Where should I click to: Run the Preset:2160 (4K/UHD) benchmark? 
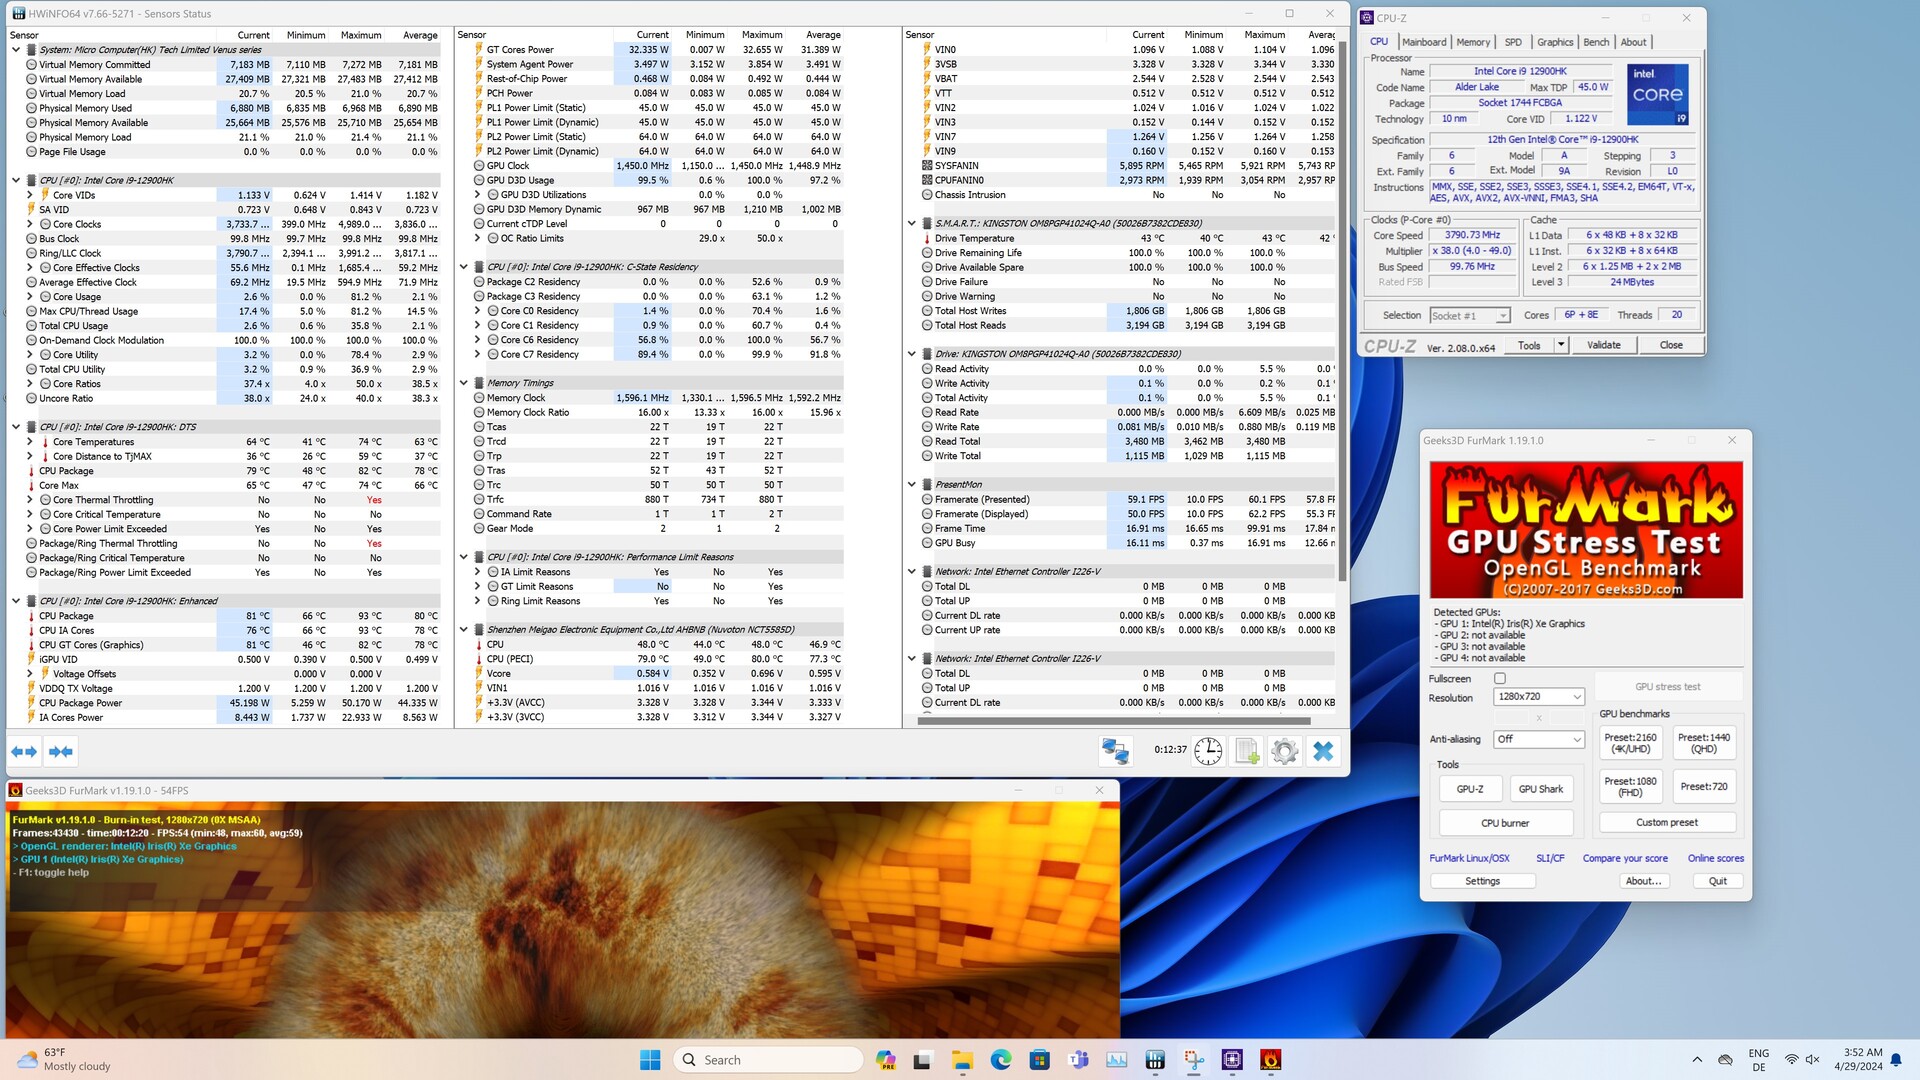(x=1631, y=743)
